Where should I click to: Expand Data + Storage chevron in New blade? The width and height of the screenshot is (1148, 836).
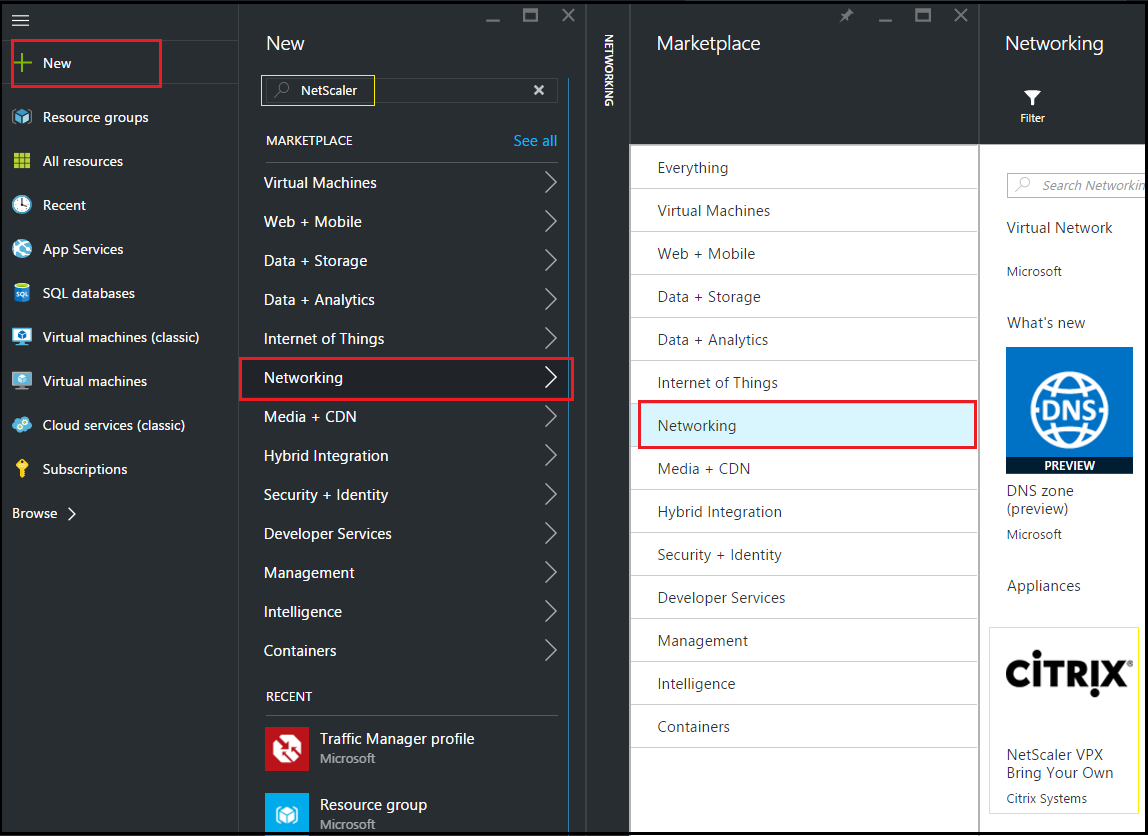(x=551, y=261)
